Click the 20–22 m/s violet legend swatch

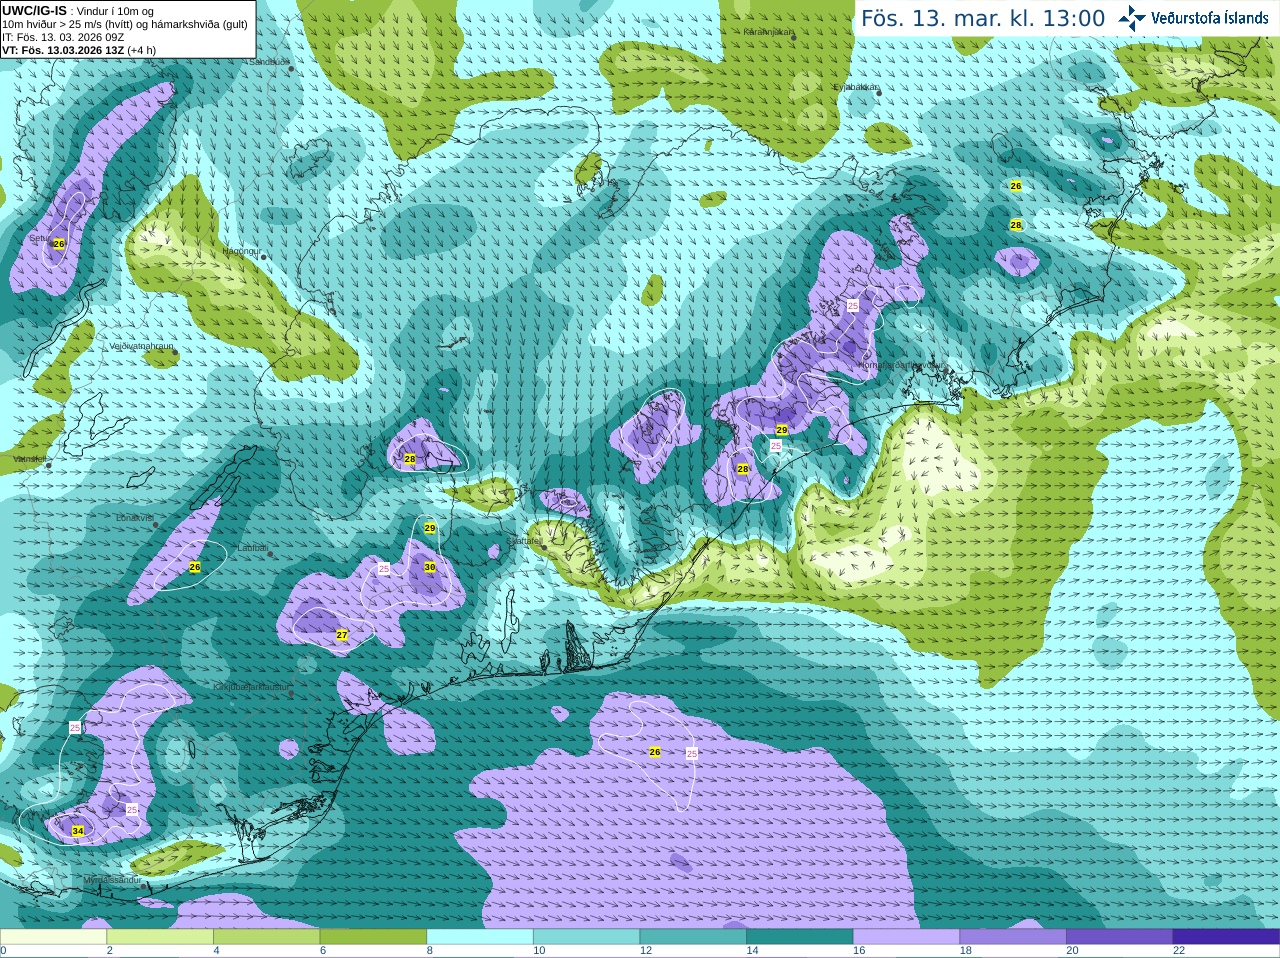click(1120, 937)
